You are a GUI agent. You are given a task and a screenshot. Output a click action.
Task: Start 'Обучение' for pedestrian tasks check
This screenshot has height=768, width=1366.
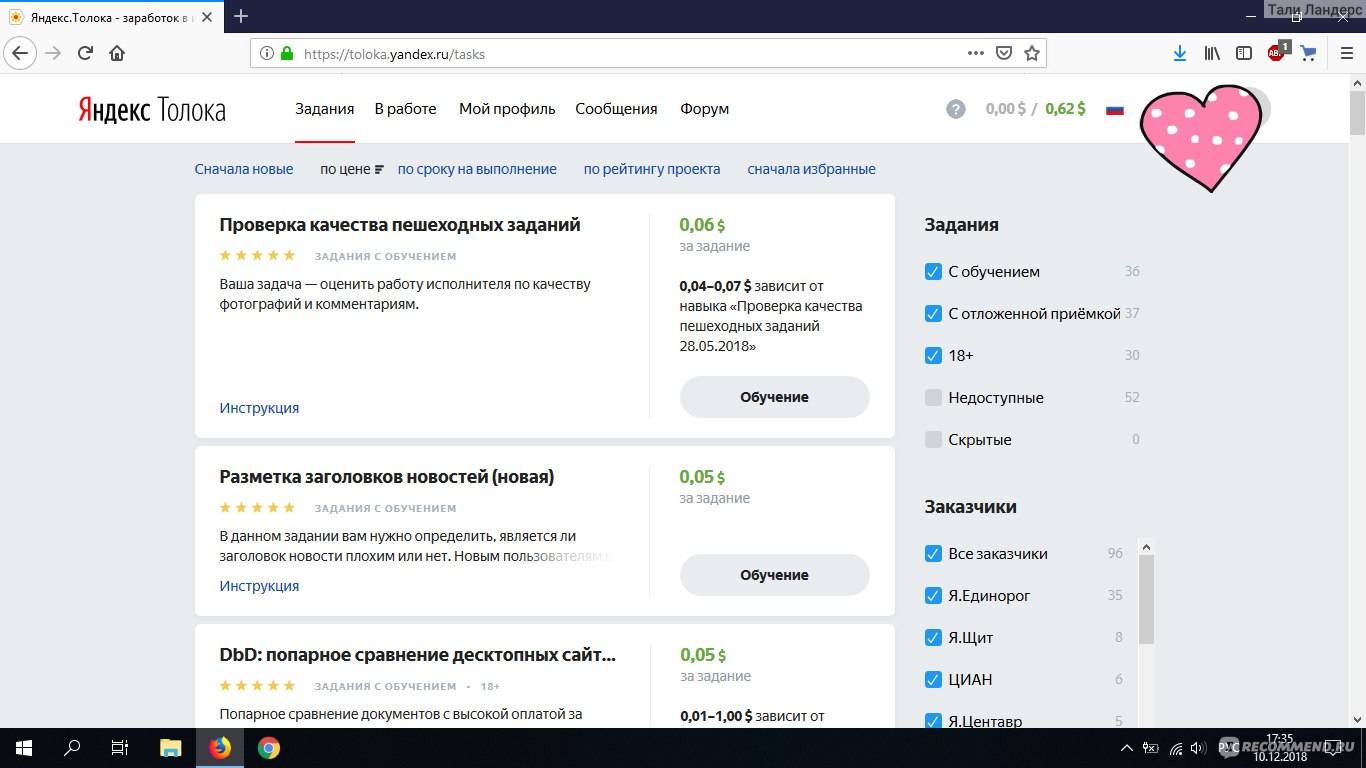(x=774, y=397)
